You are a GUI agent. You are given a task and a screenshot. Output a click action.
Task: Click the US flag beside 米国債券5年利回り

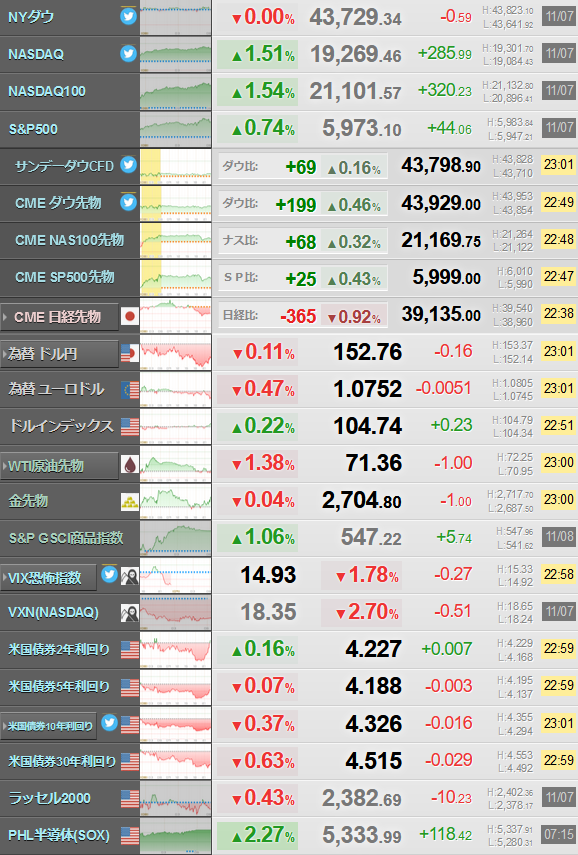click(130, 687)
